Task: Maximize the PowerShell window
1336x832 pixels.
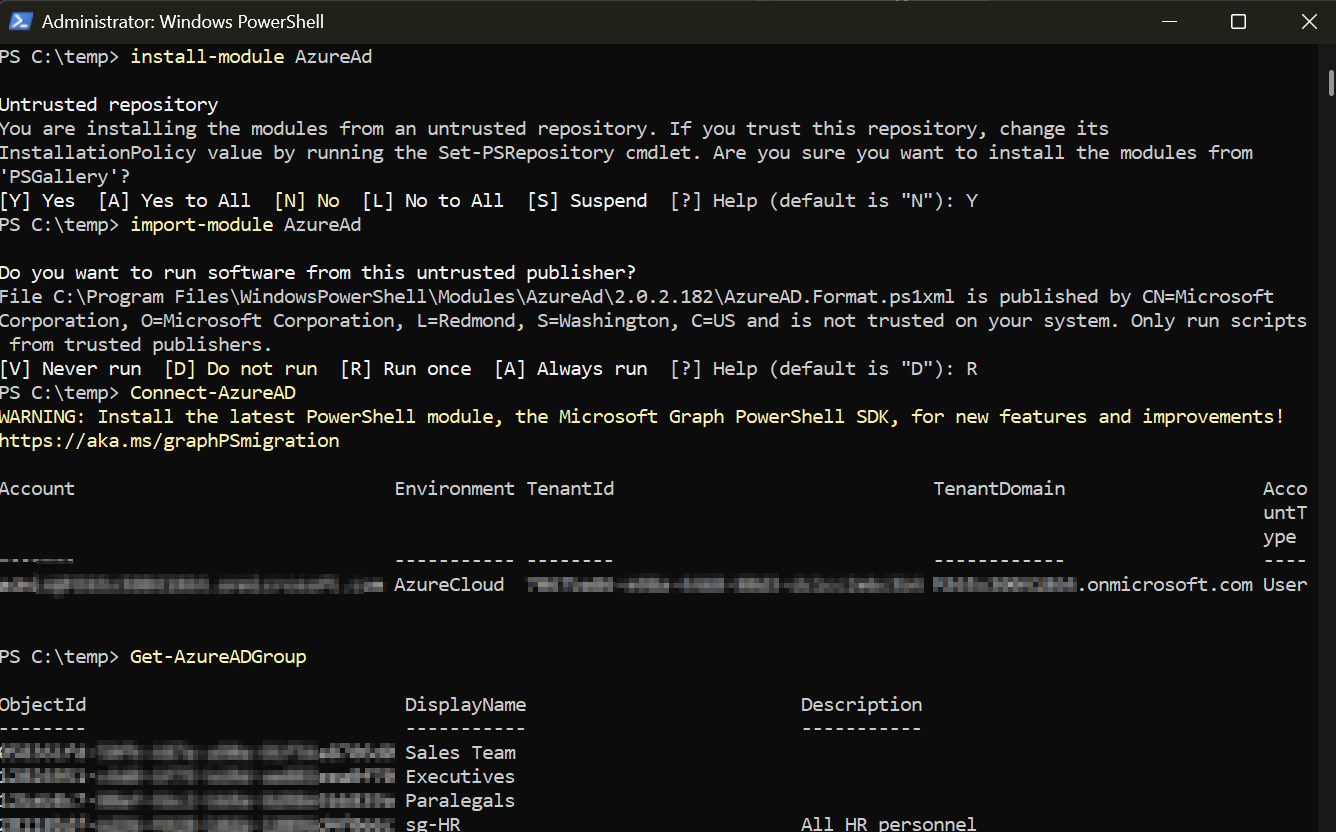Action: pos(1238,21)
